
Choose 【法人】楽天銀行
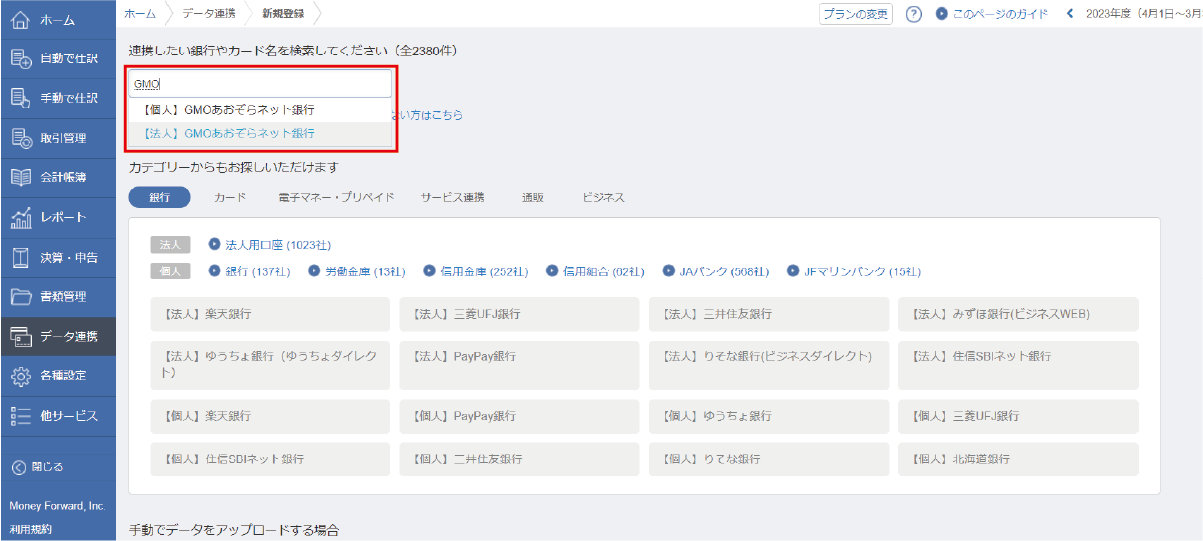(x=270, y=314)
